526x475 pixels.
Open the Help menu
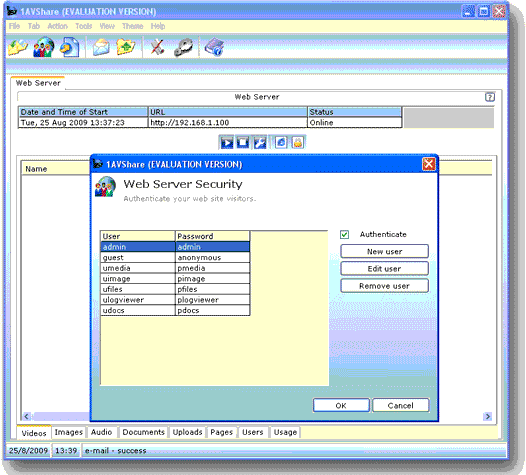[158, 26]
